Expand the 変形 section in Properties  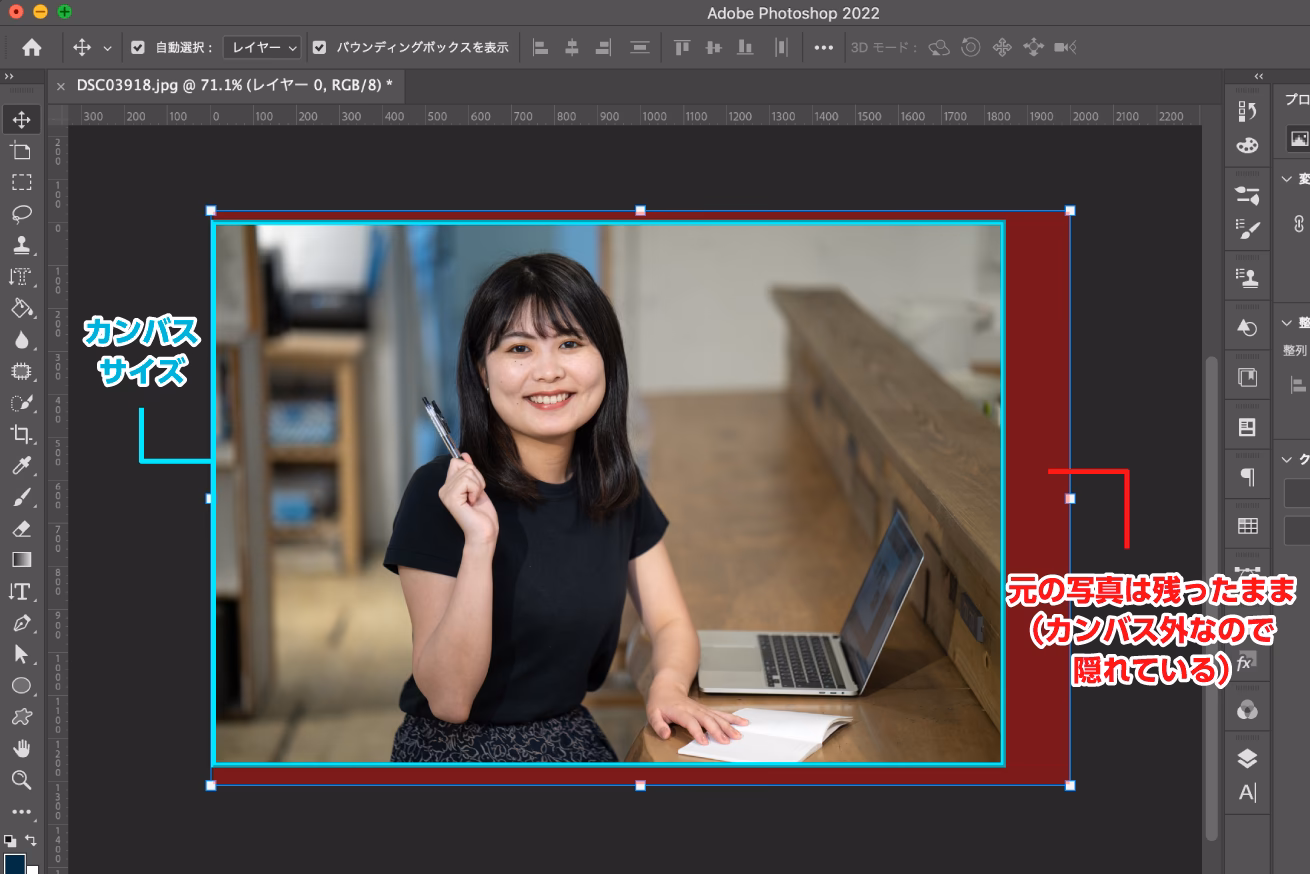pos(1289,179)
